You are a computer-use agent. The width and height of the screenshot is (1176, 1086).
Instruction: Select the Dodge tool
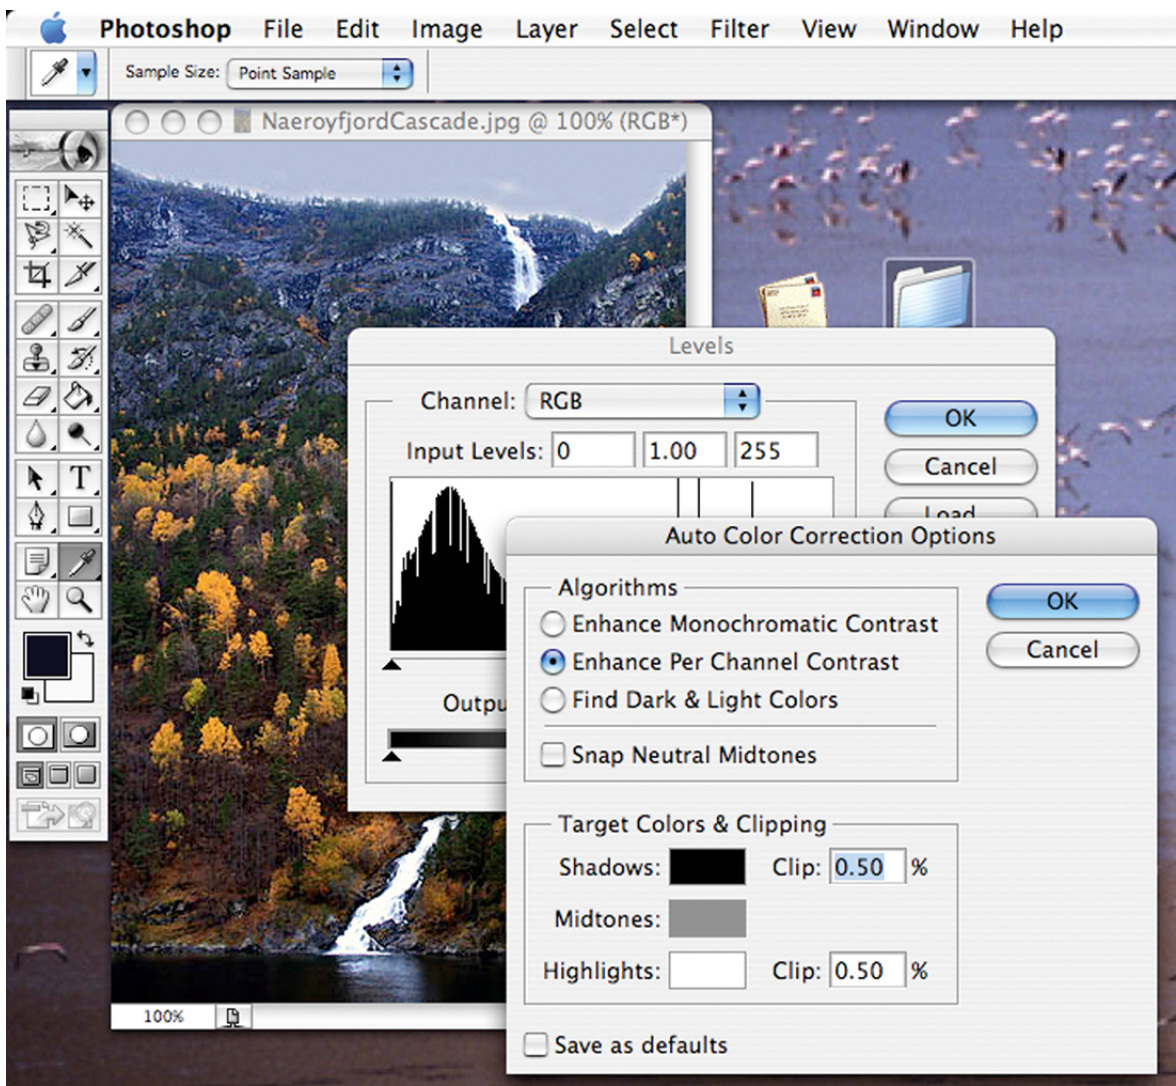[x=79, y=434]
